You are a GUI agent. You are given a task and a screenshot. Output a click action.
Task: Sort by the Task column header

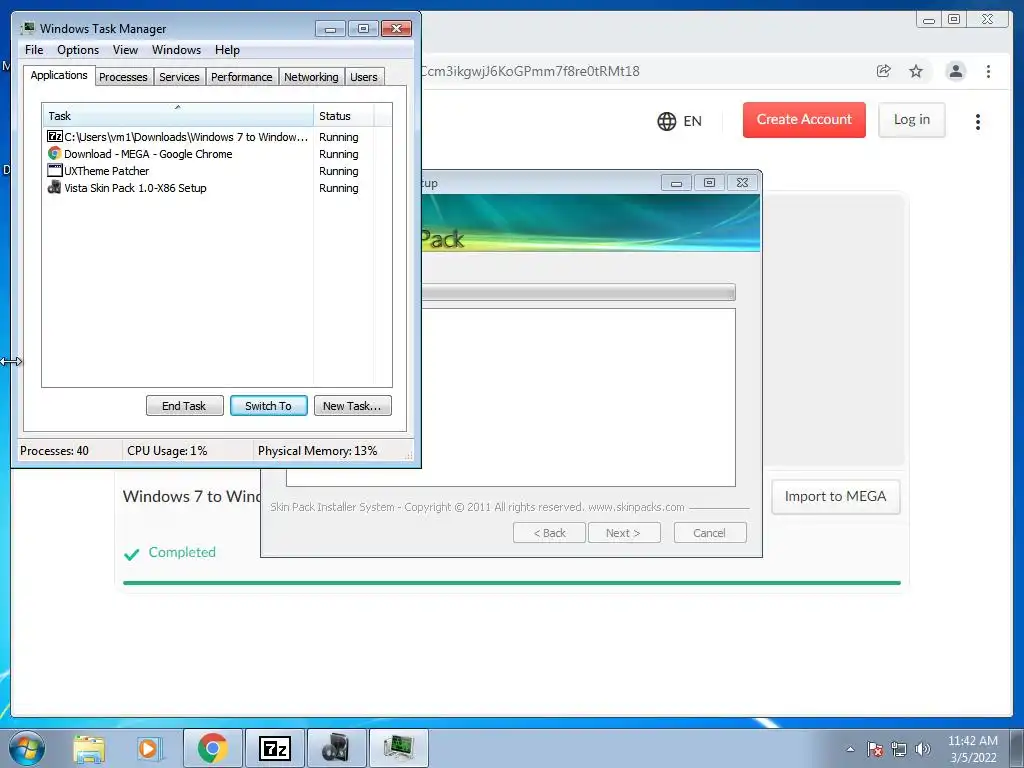coord(178,116)
